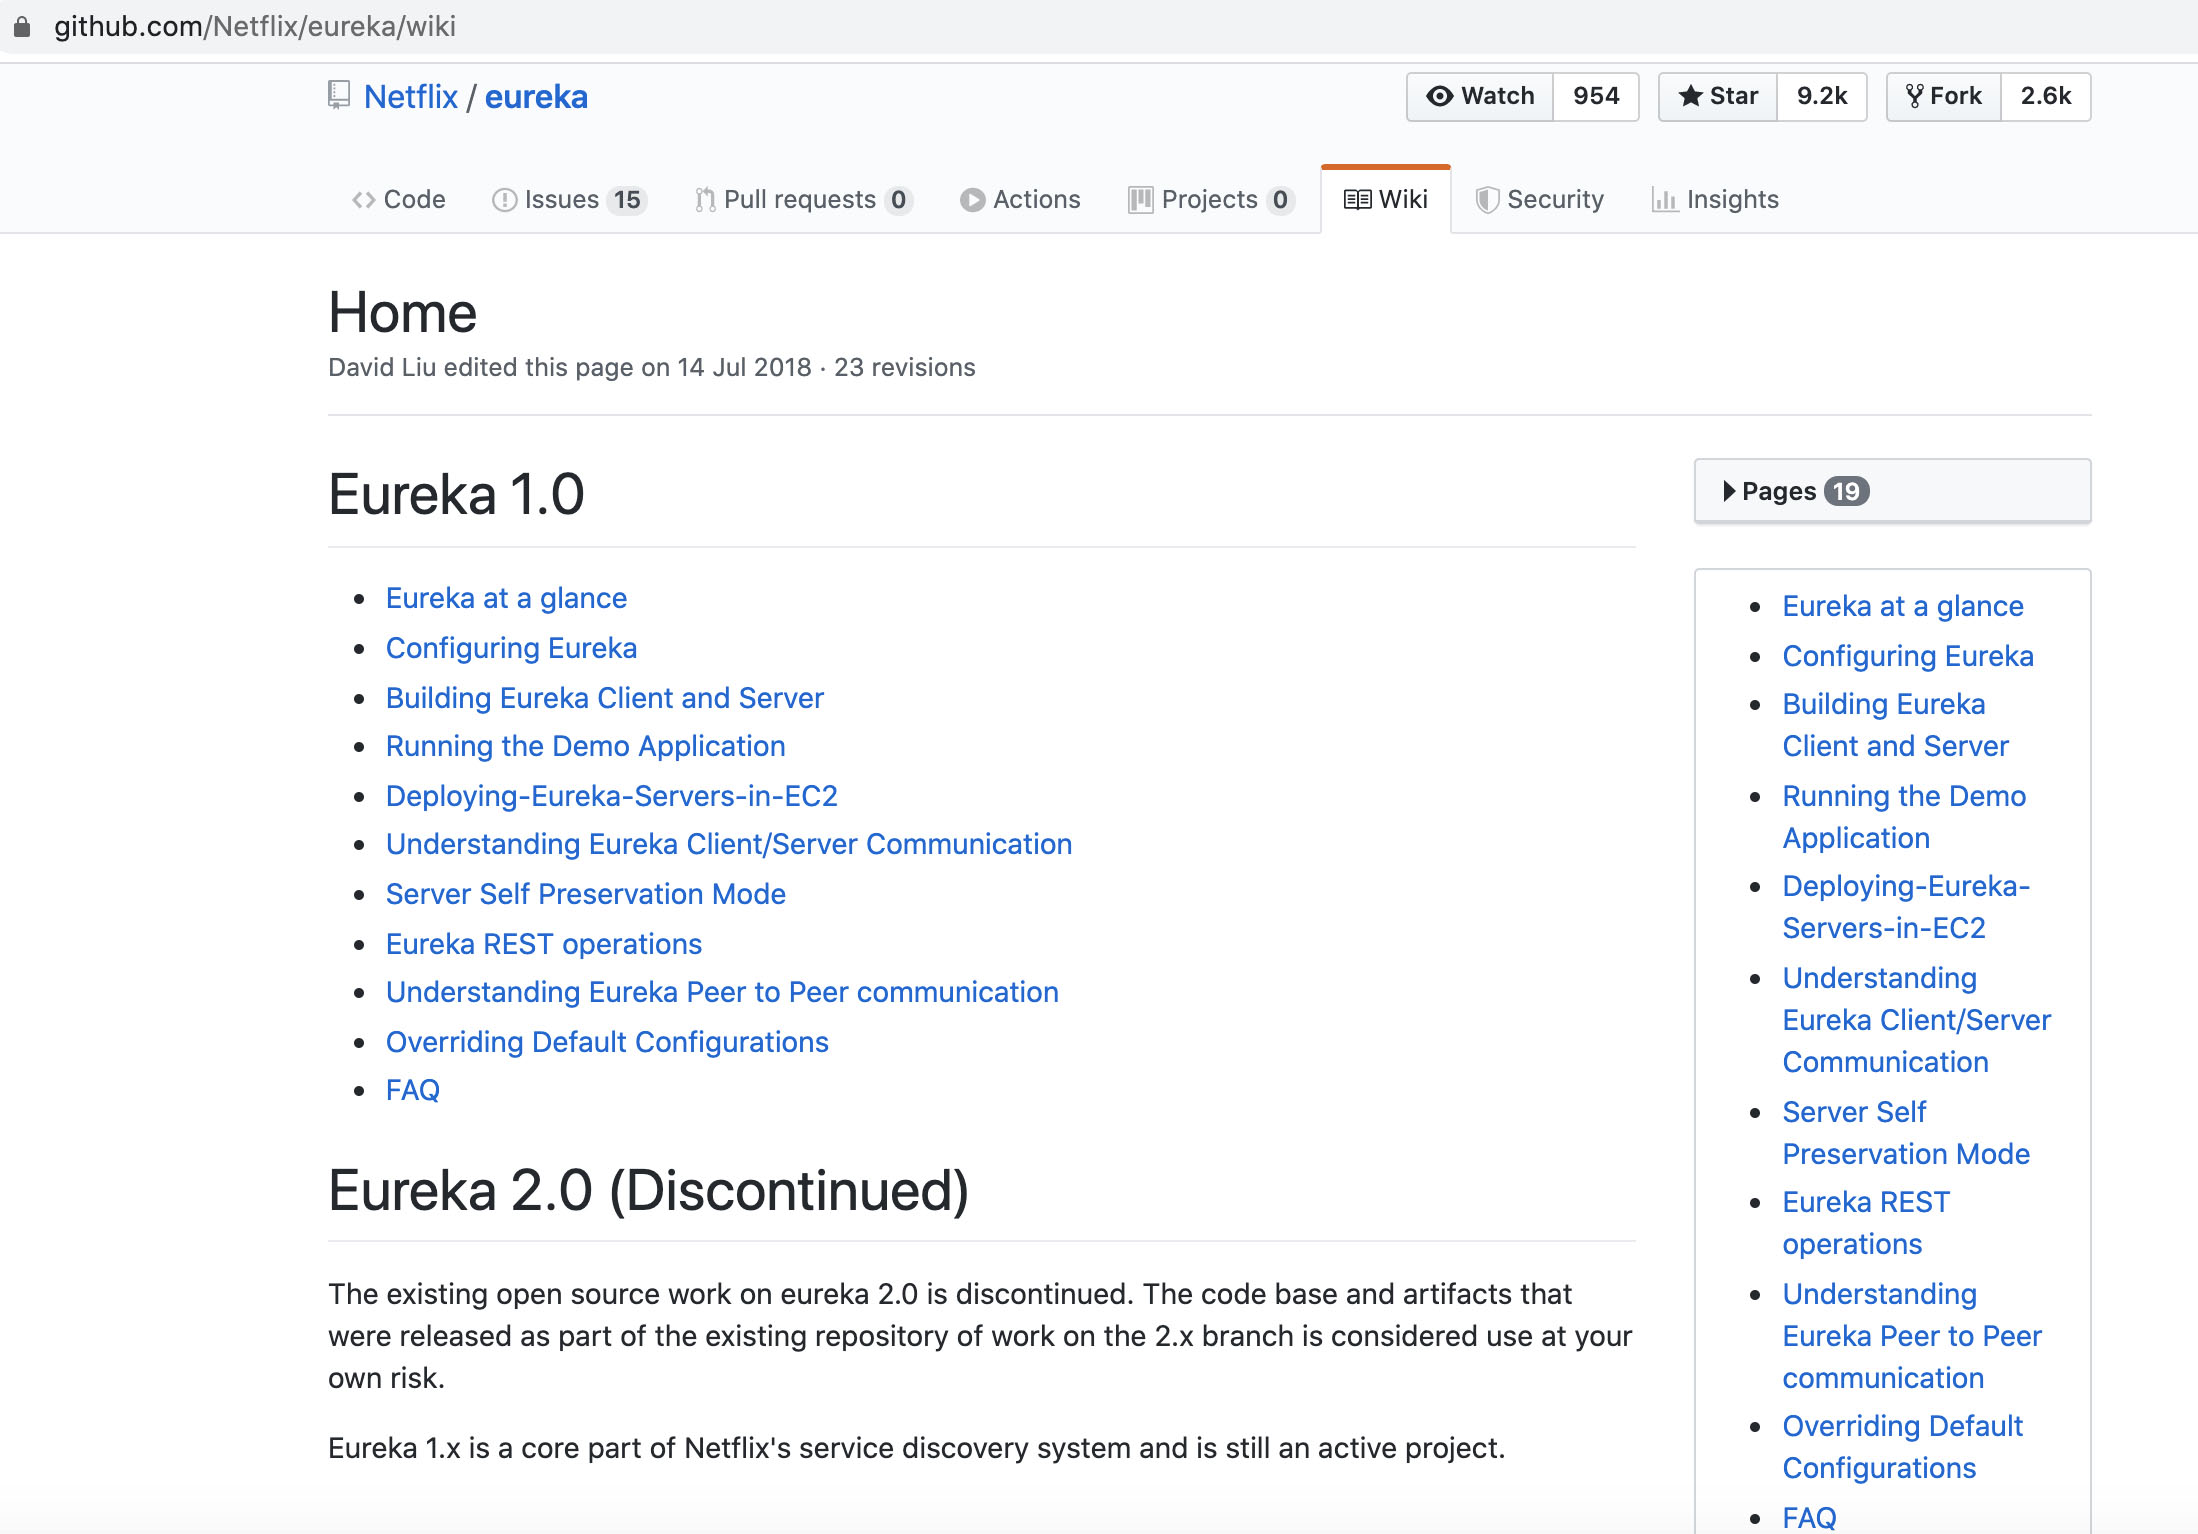The height and width of the screenshot is (1534, 2198).
Task: Click the Eureka 2.0 (Discontinued) heading
Action: pyautogui.click(x=648, y=1190)
